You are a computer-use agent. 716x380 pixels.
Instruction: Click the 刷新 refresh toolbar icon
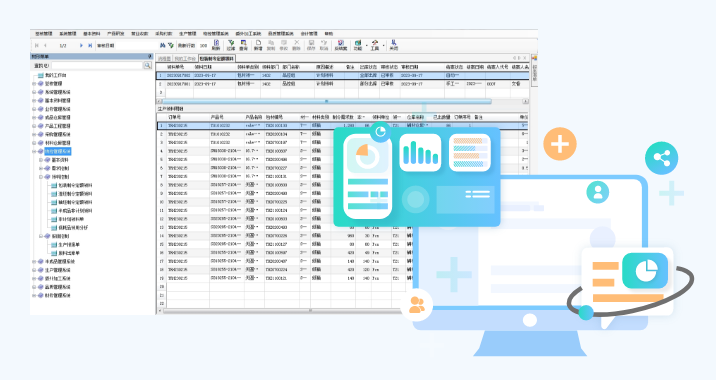point(216,45)
